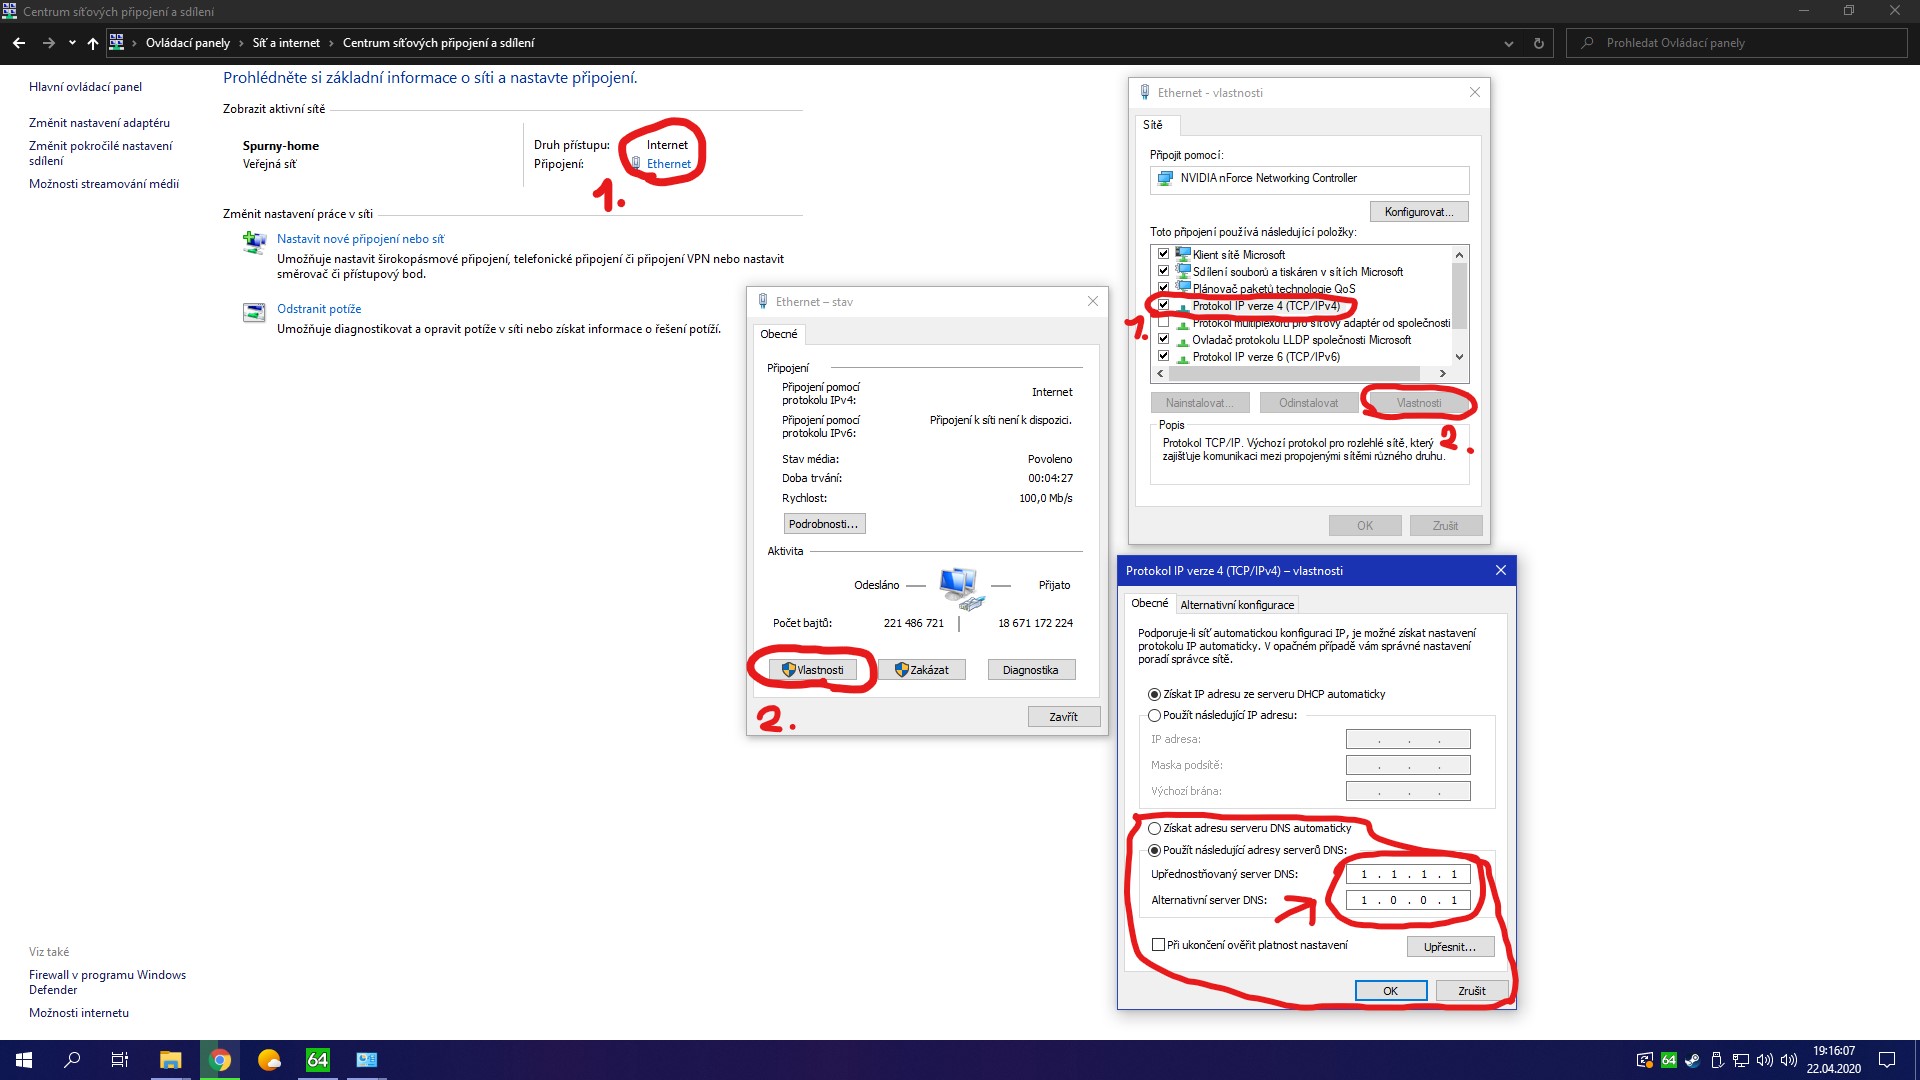Image resolution: width=1920 pixels, height=1080 pixels.
Task: Open the action center notification icon
Action: click(x=1887, y=1060)
